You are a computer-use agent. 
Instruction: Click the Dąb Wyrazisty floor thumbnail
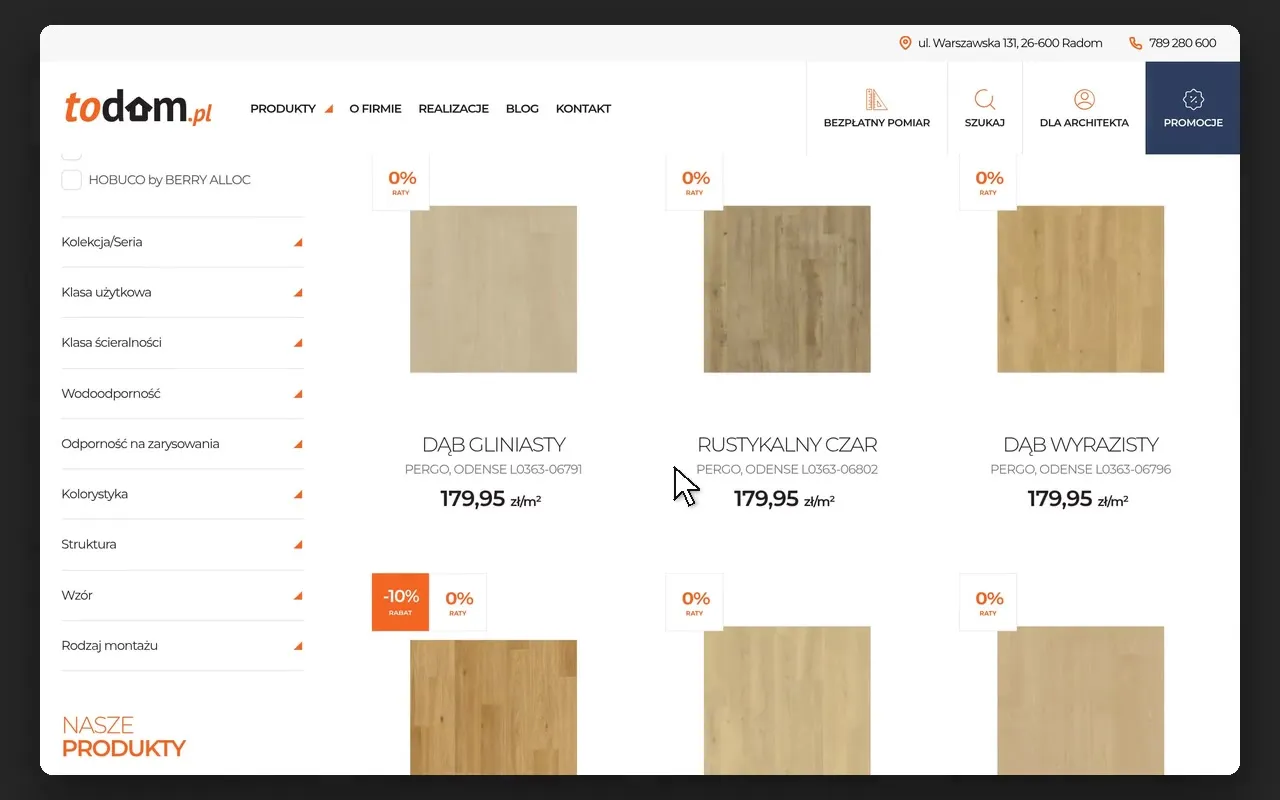1081,289
